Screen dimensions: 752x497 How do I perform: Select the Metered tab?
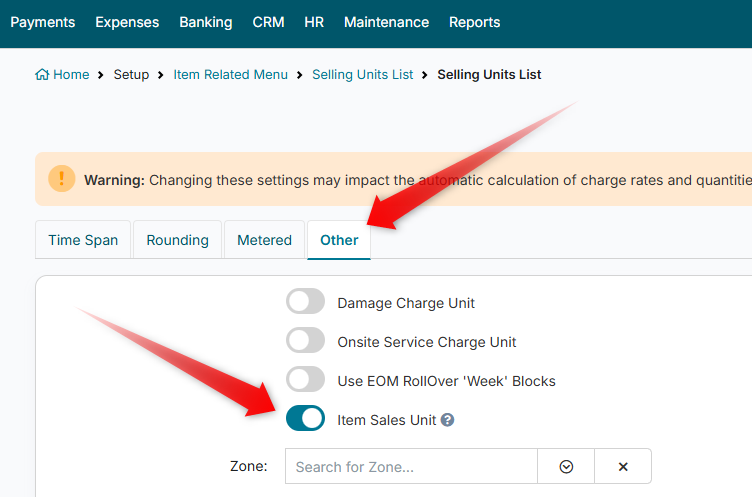(264, 240)
